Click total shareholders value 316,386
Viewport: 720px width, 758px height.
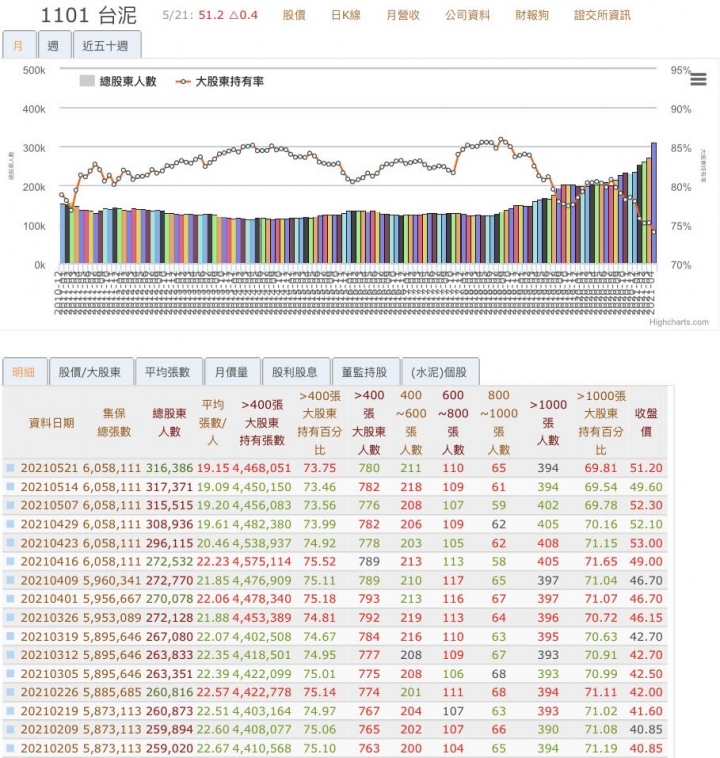pyautogui.click(x=169, y=468)
